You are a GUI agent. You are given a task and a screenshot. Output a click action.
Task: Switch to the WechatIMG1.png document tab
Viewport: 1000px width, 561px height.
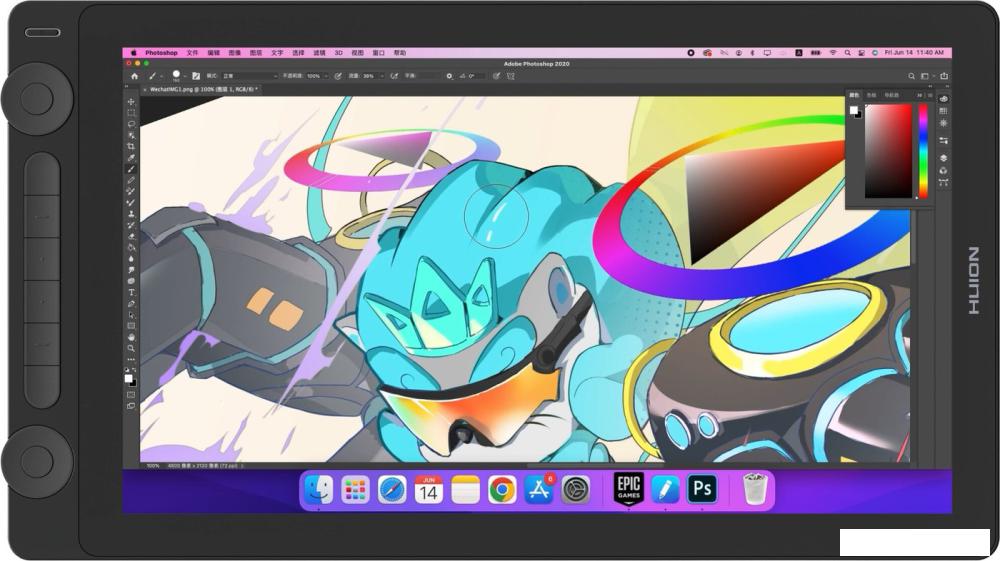tap(202, 89)
